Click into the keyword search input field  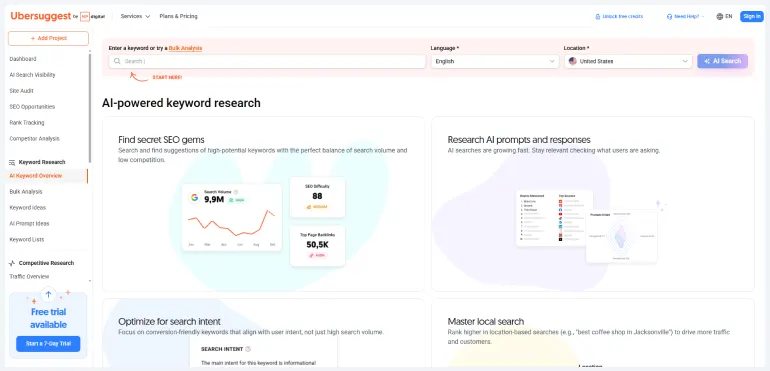(x=267, y=61)
